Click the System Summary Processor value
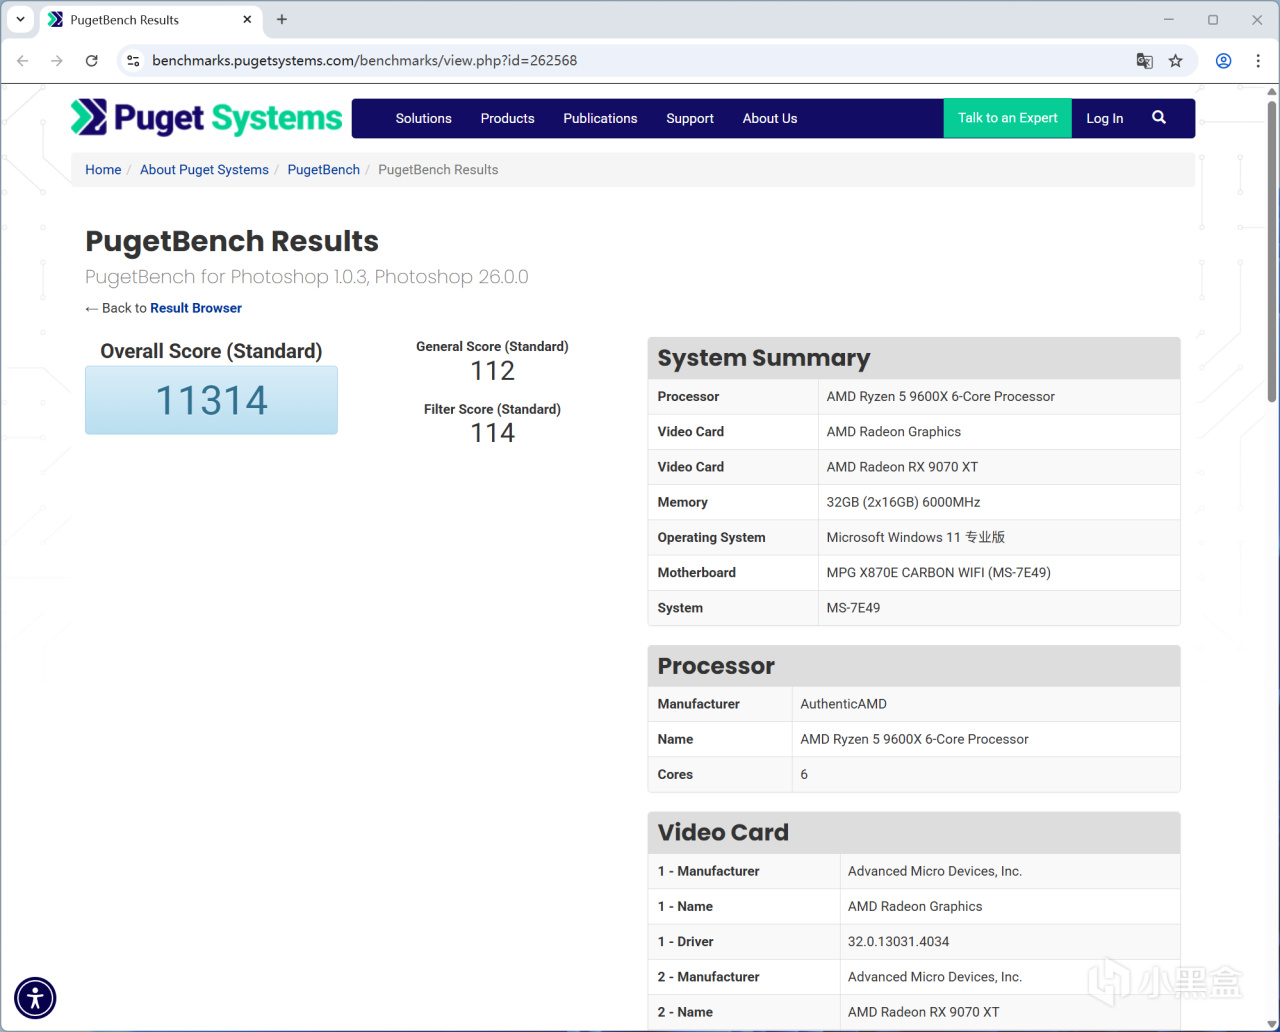 tap(940, 397)
